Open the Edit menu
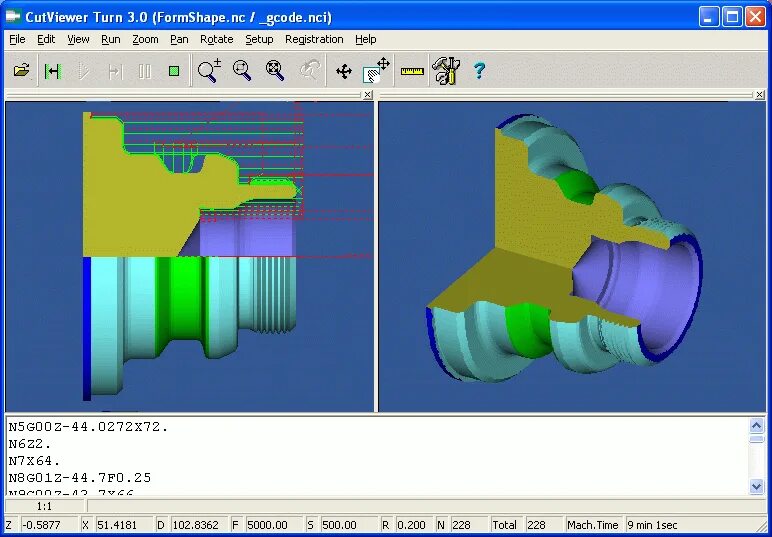This screenshot has height=537, width=772. [x=46, y=39]
